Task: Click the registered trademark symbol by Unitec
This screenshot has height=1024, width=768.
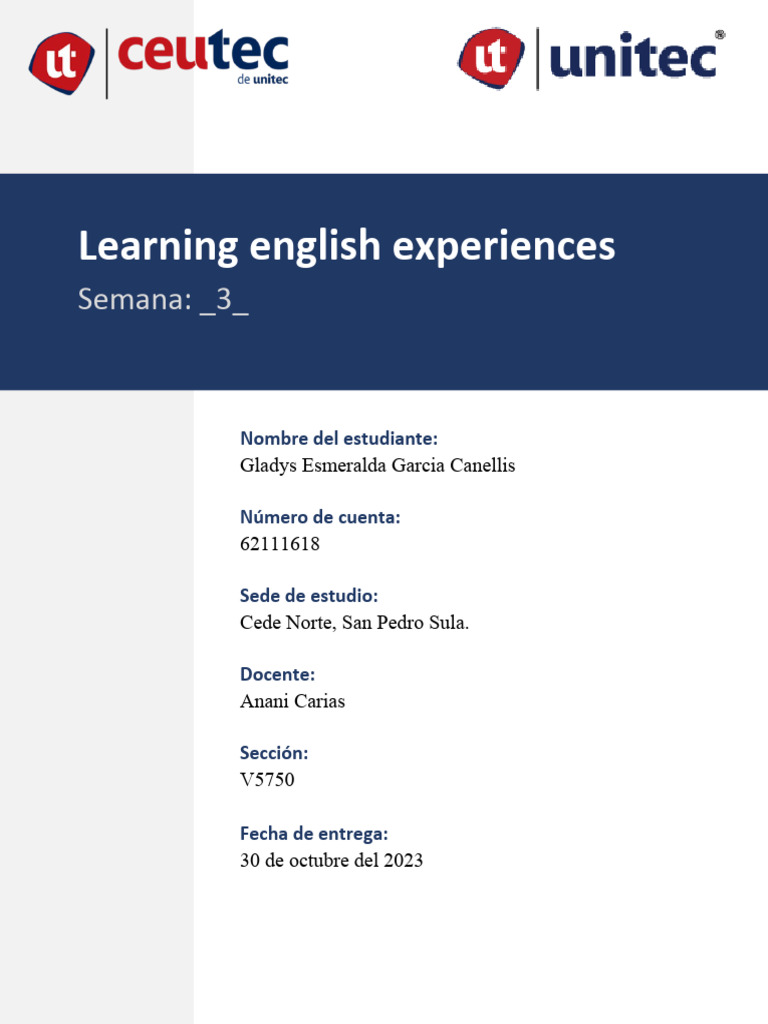Action: point(720,34)
